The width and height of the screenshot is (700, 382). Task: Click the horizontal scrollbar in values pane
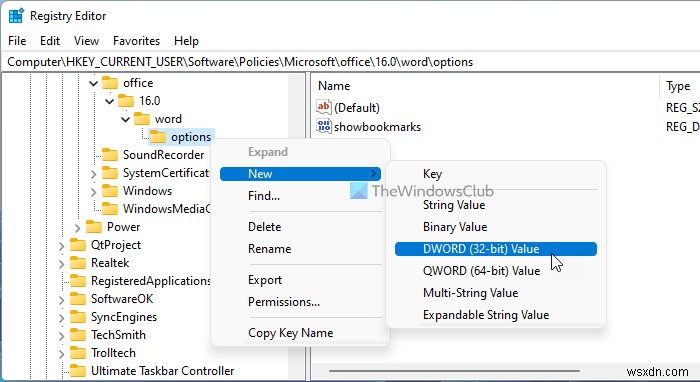(x=454, y=371)
